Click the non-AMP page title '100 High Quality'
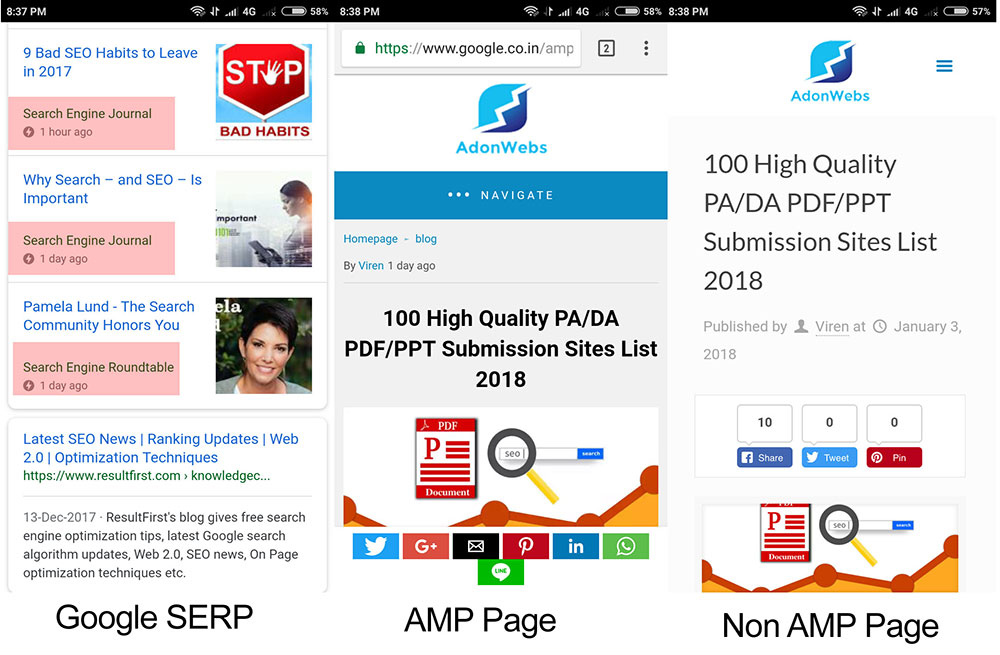Image resolution: width=1000 pixels, height=655 pixels. coord(820,223)
